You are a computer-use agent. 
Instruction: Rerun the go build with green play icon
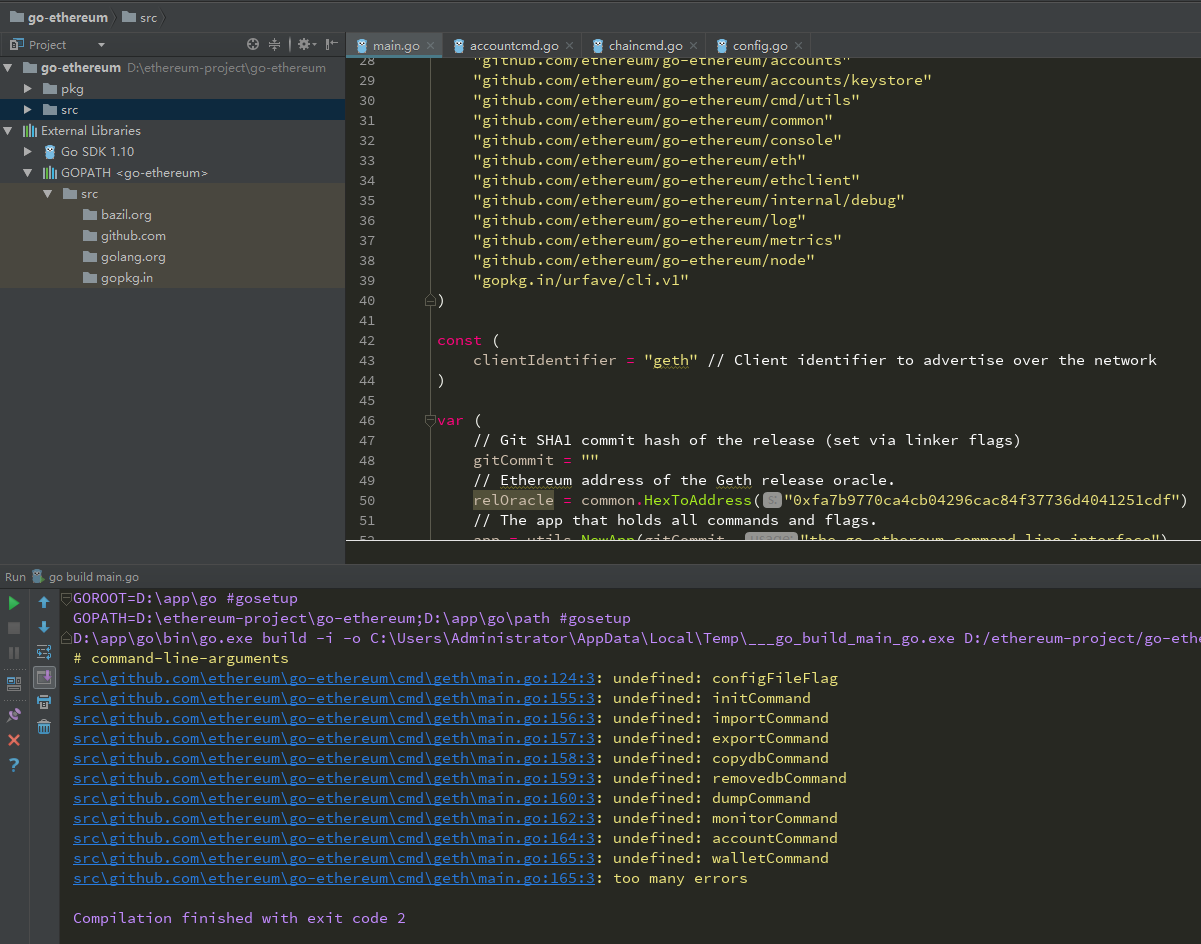click(x=14, y=603)
